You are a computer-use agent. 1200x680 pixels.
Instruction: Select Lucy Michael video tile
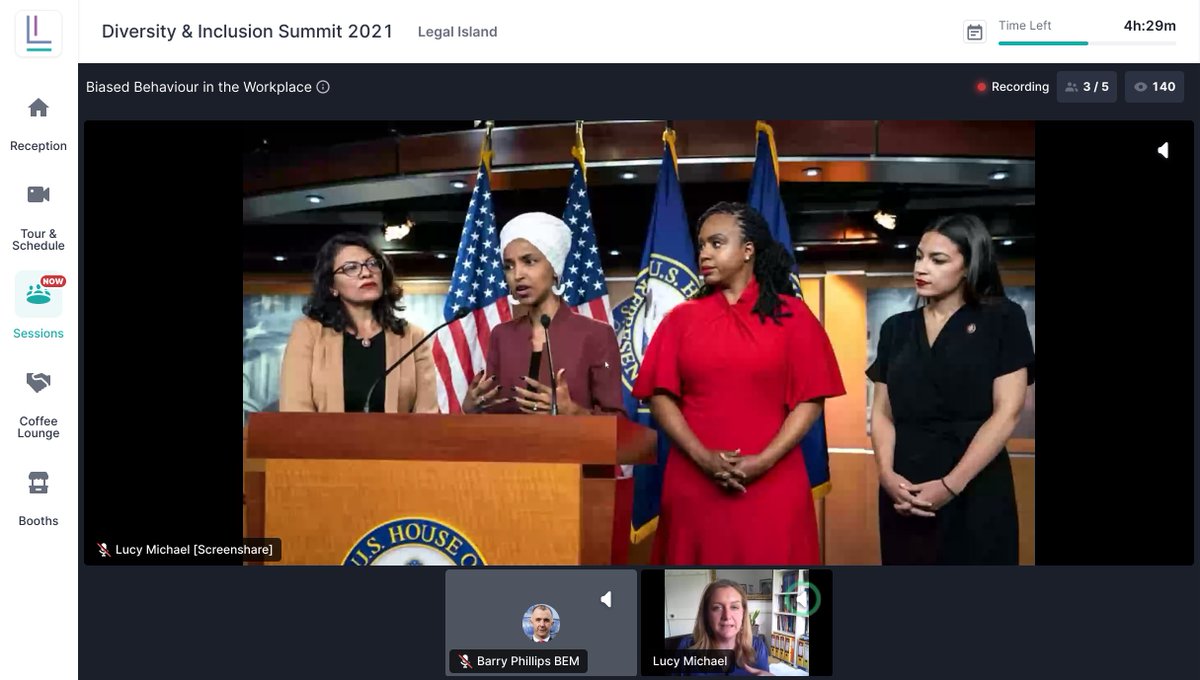coord(736,622)
